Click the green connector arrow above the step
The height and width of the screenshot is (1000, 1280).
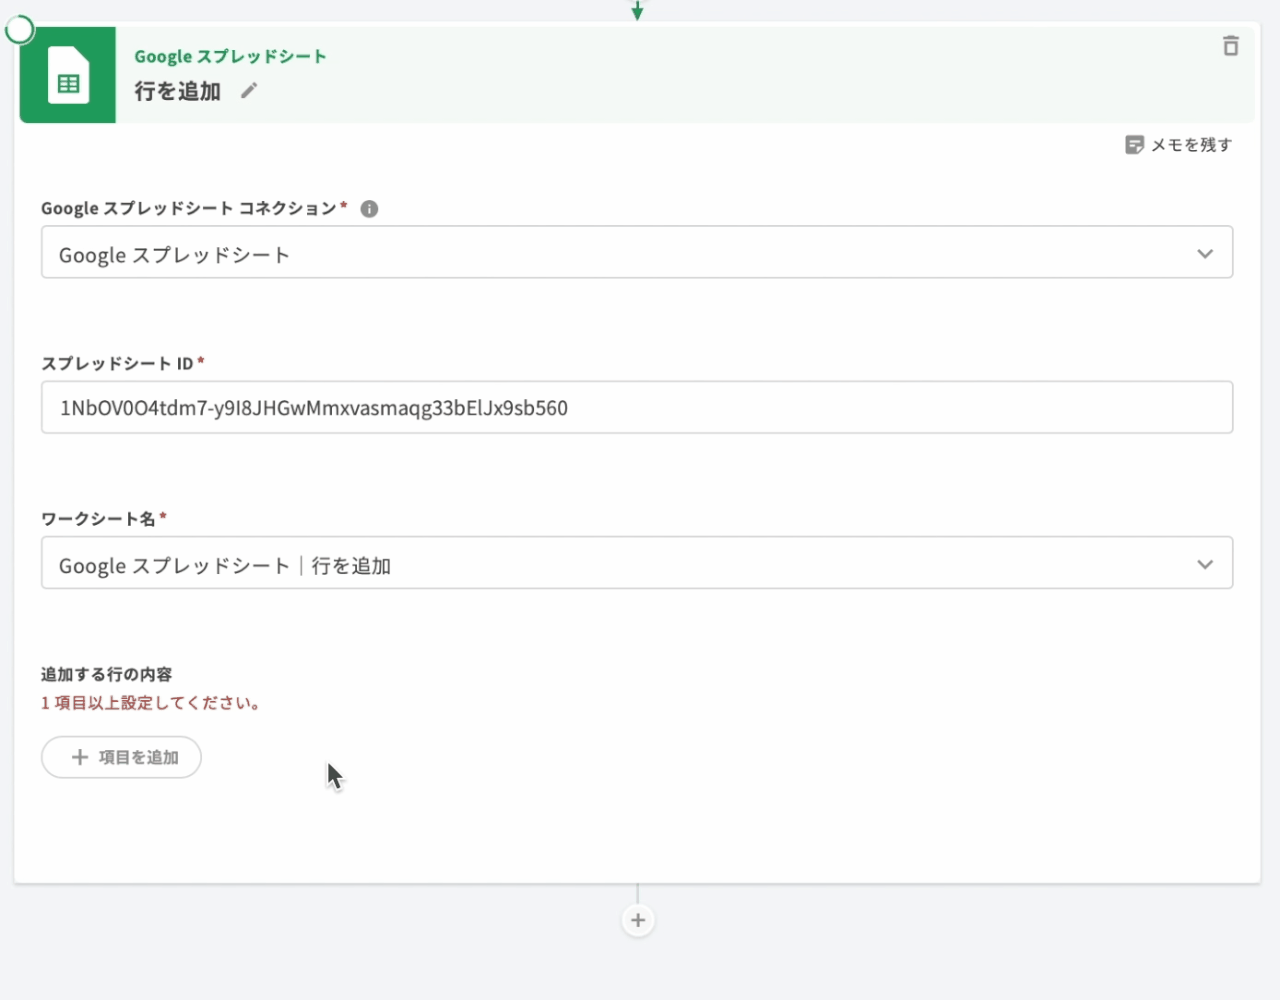tap(637, 11)
